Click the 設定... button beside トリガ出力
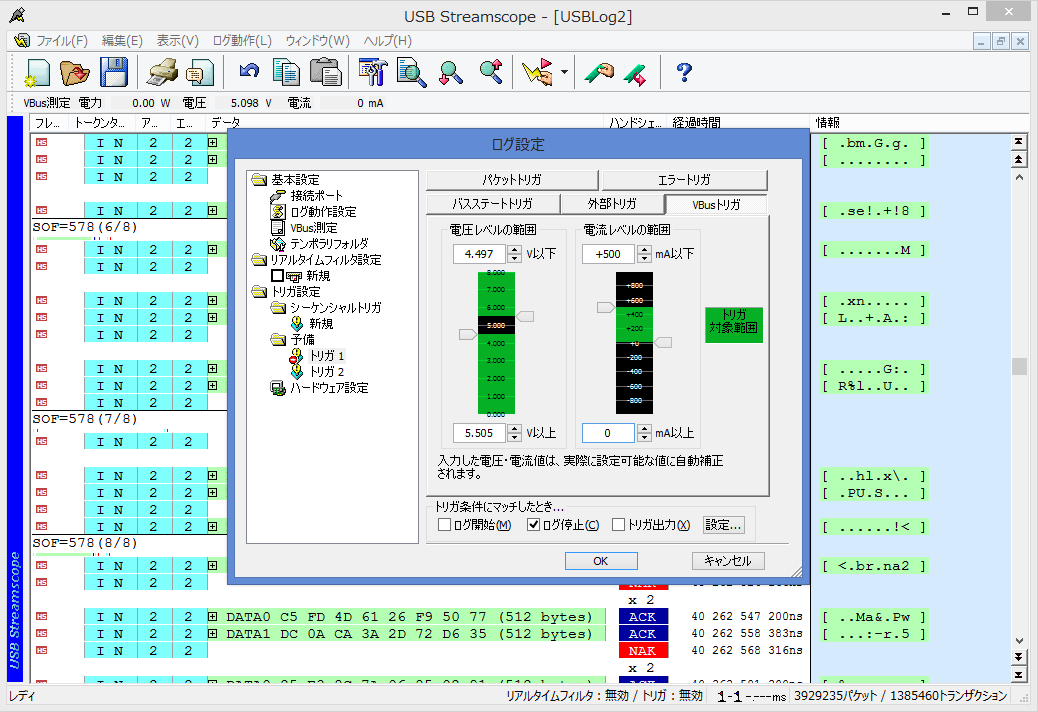This screenshot has height=712, width=1038. click(723, 525)
